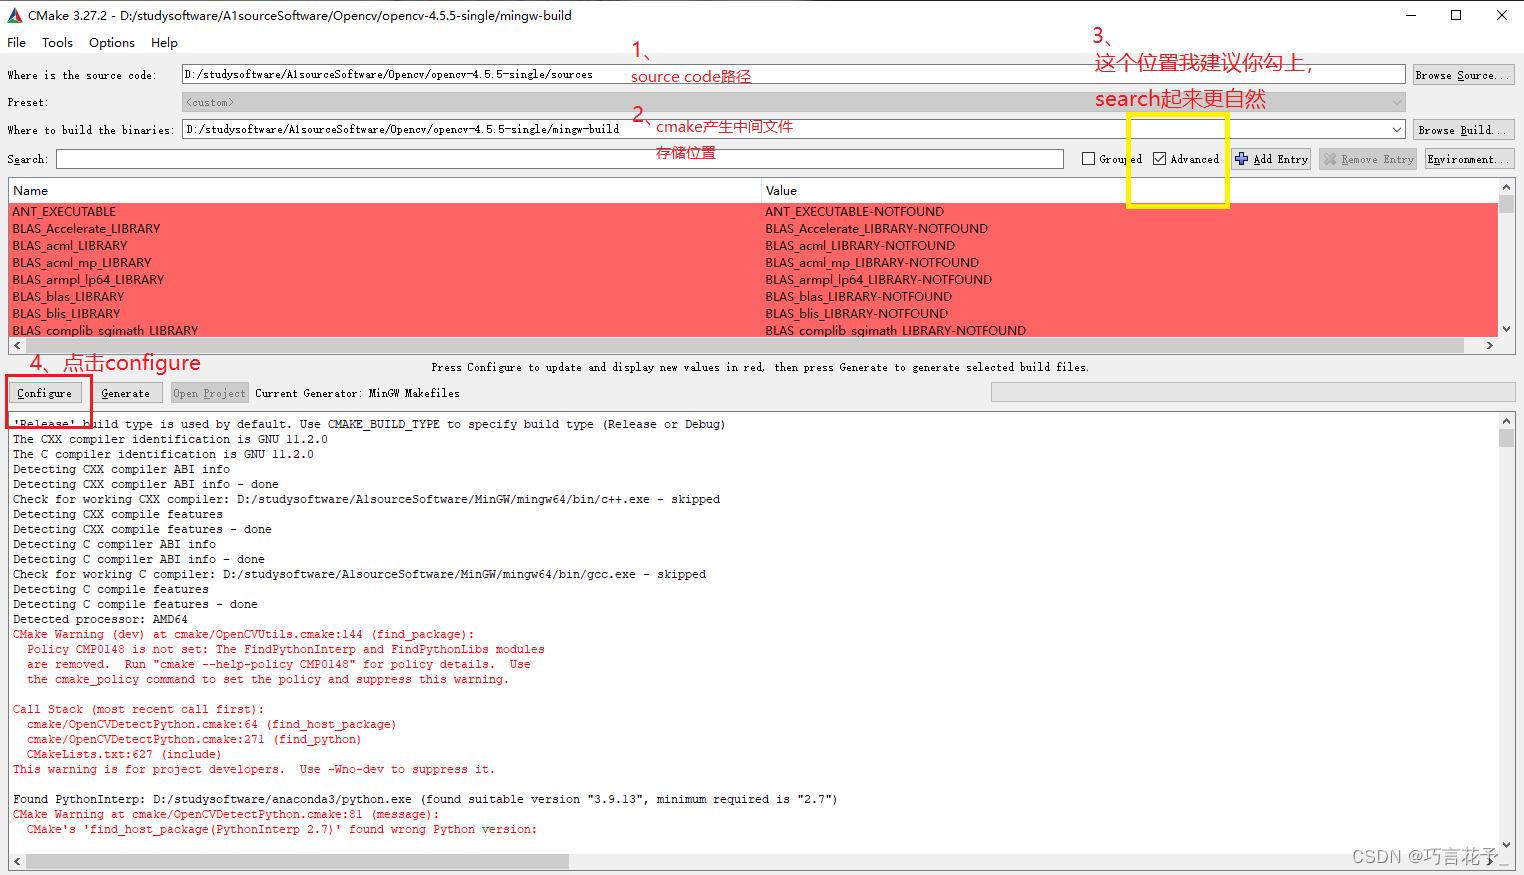
Task: Open the Options menu
Action: coord(111,43)
